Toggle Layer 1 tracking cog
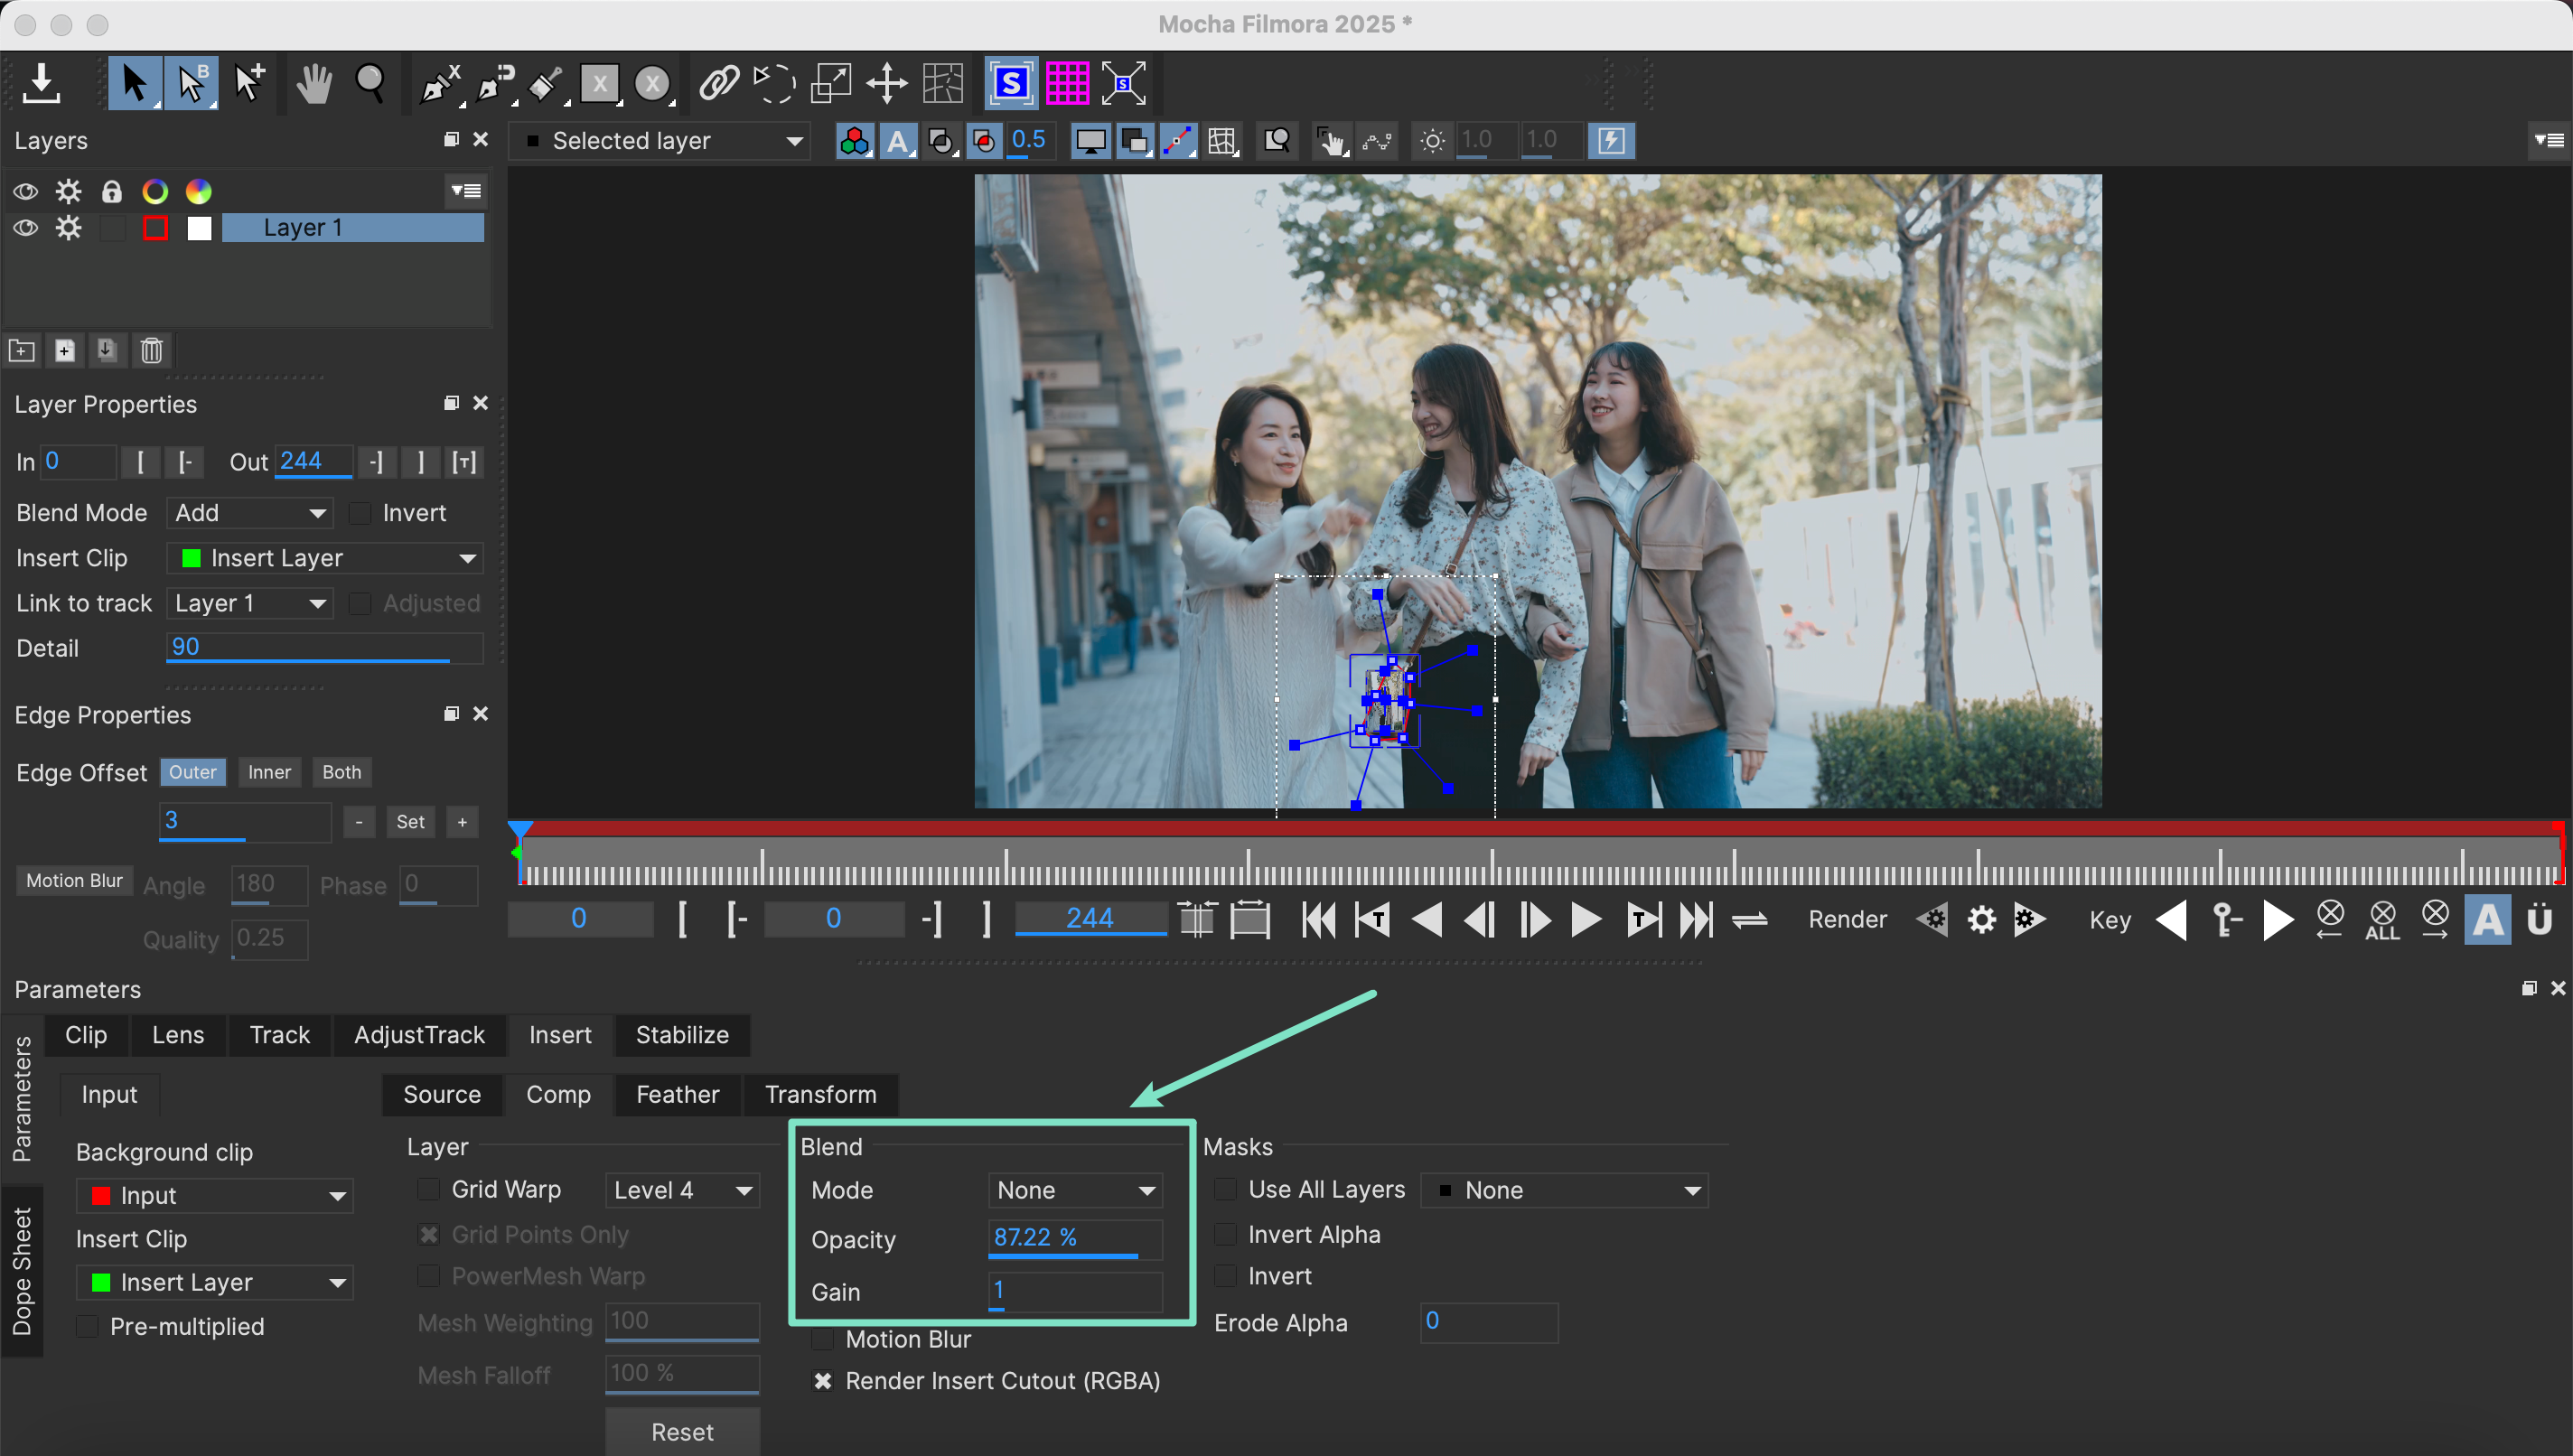Screen dimensions: 2573x1456 [68, 228]
